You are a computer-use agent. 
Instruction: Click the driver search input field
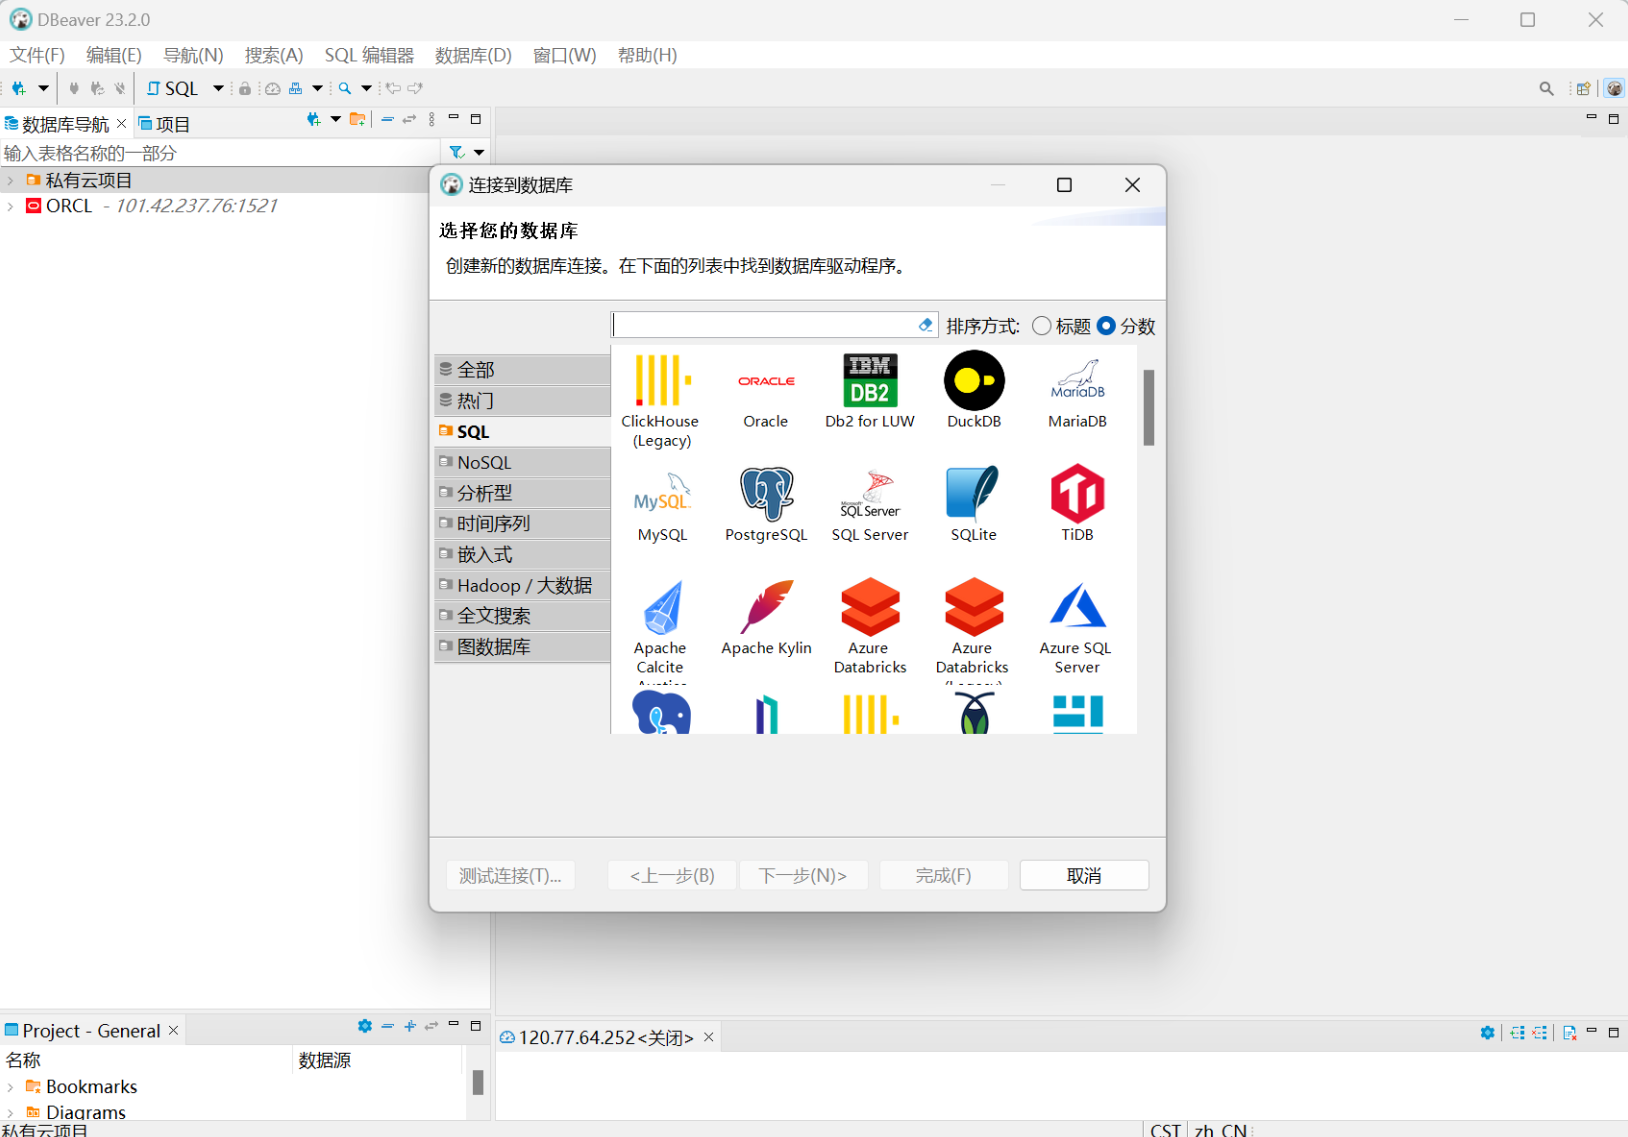pyautogui.click(x=765, y=325)
